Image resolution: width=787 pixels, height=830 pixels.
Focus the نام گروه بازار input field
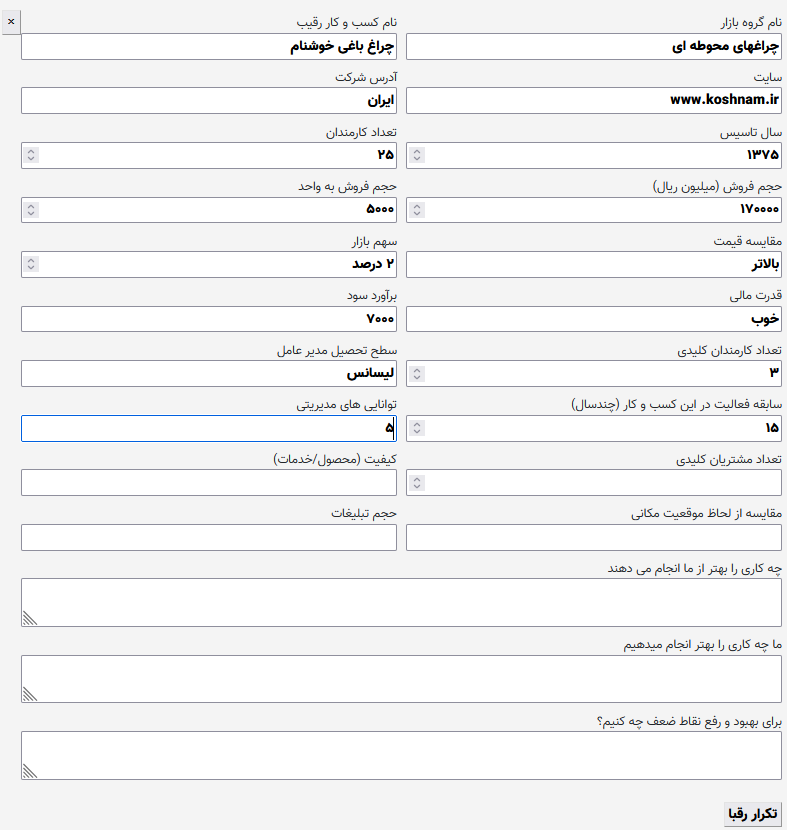click(x=594, y=47)
